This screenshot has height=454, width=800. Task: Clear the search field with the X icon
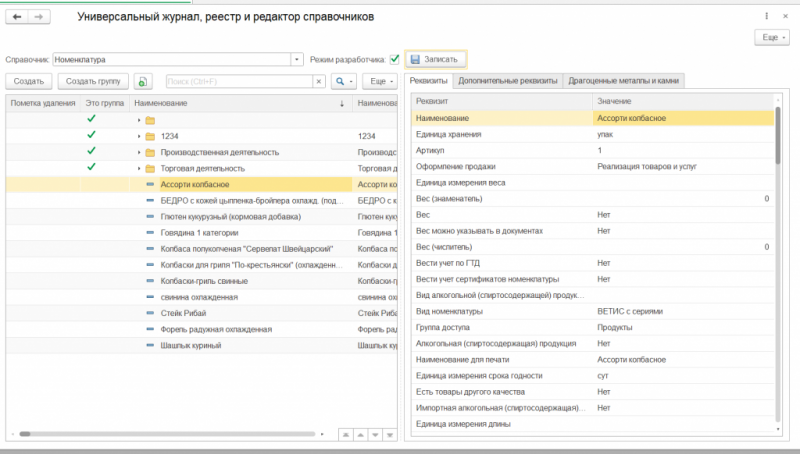[x=319, y=82]
